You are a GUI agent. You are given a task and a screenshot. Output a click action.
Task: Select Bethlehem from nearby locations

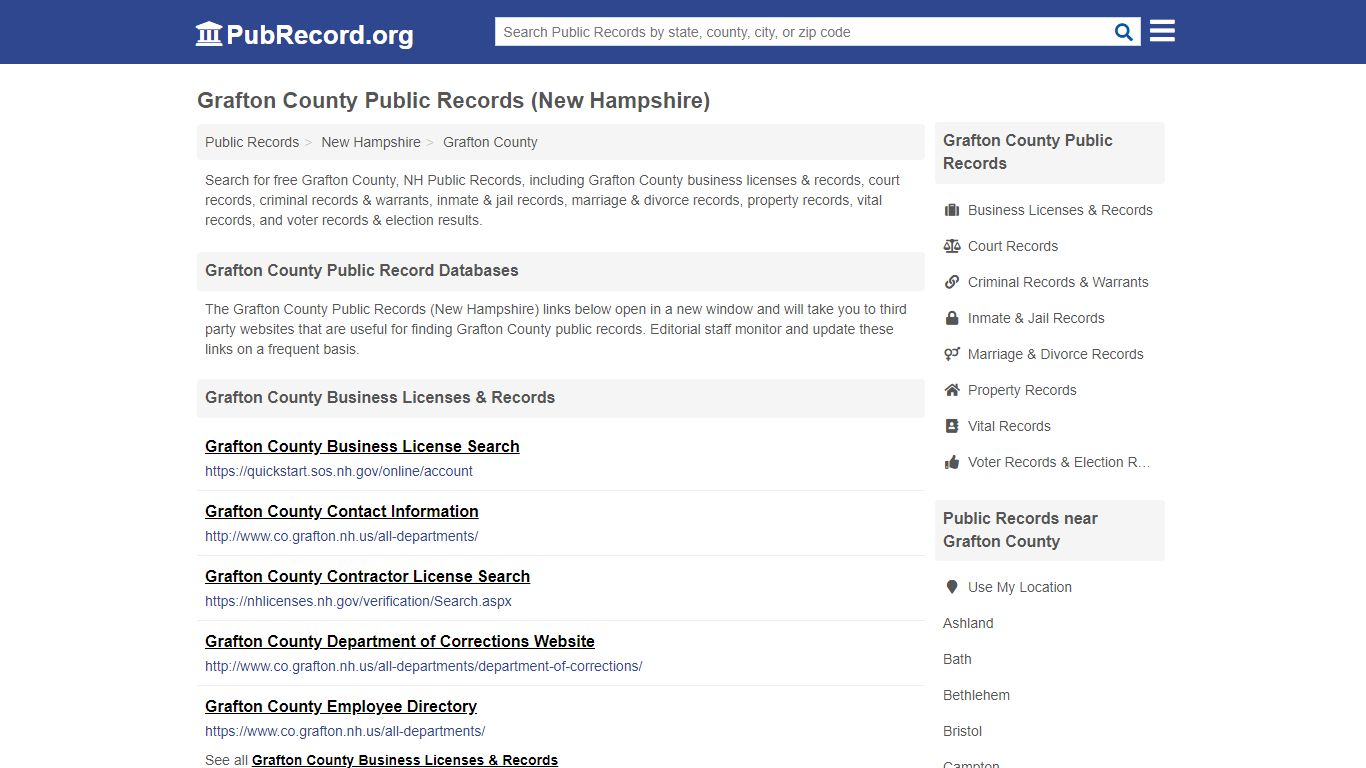coord(976,695)
